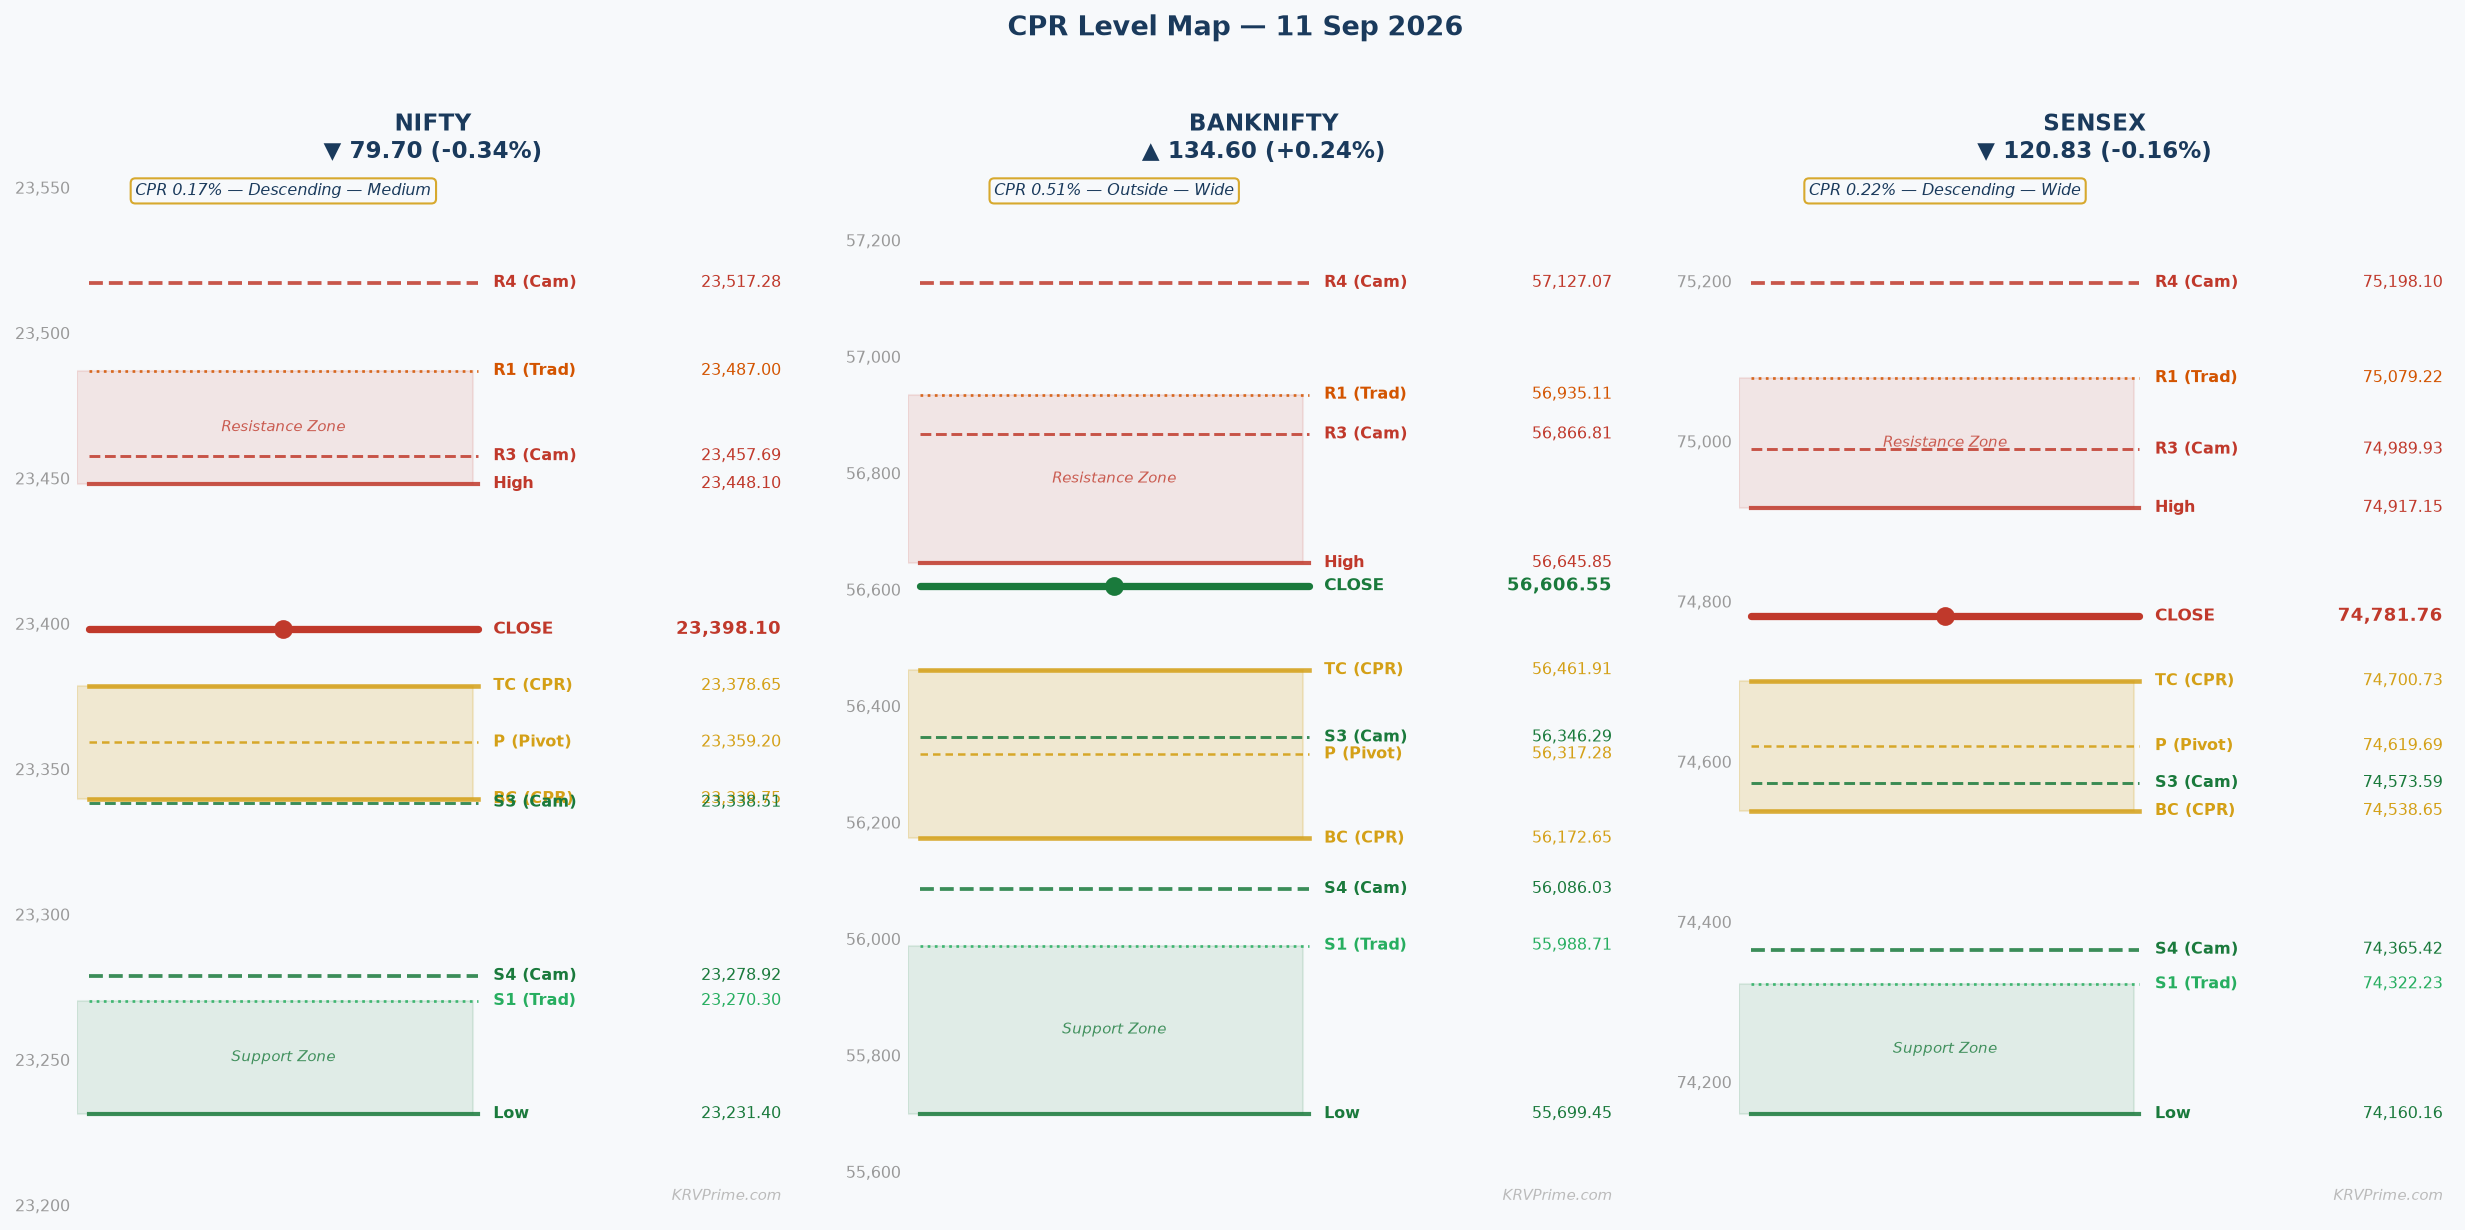Screen dimensions: 2465x1230
Task: Click SENSEX High value 74,917.15
Action: point(2403,507)
